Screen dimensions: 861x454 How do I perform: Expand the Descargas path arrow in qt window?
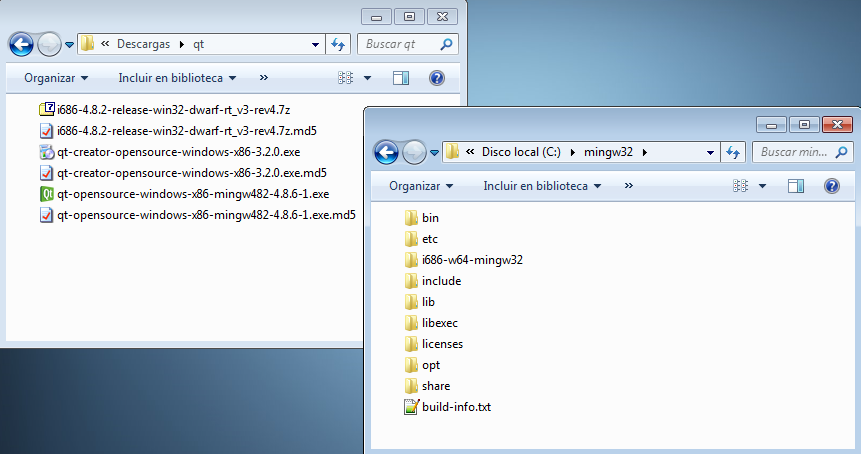182,44
